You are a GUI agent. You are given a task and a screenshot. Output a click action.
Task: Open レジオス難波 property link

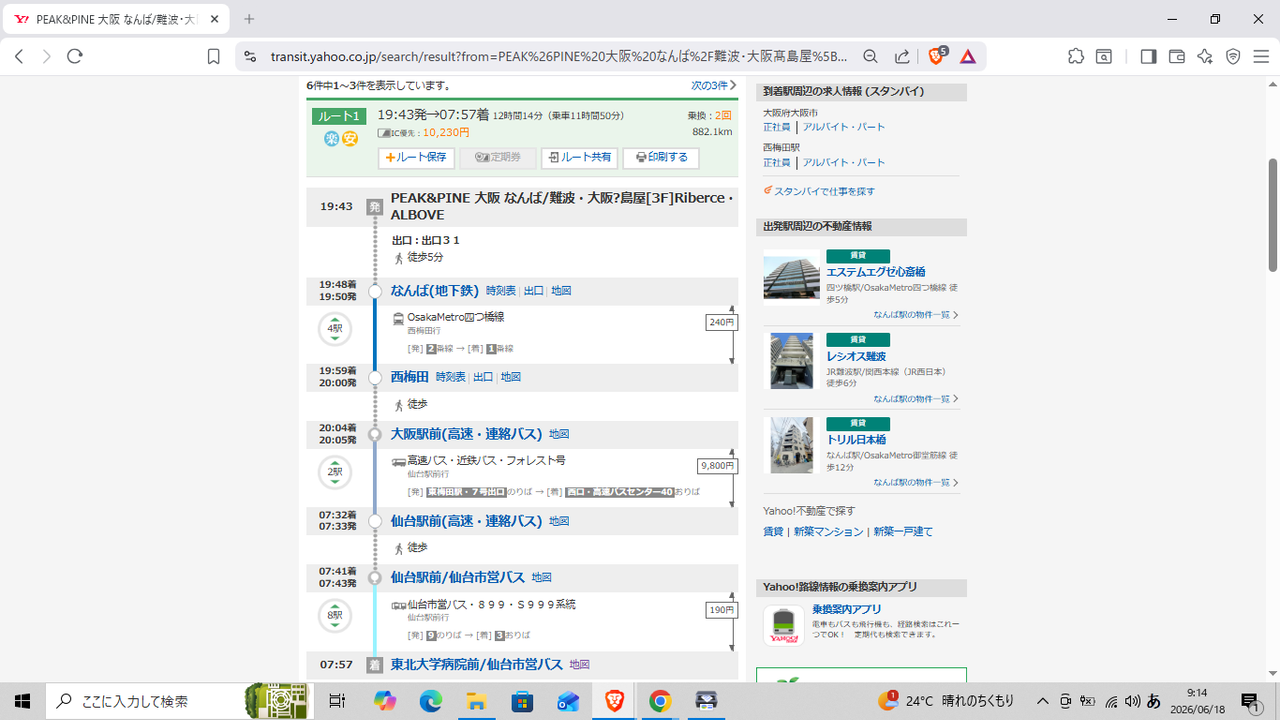[856, 356]
